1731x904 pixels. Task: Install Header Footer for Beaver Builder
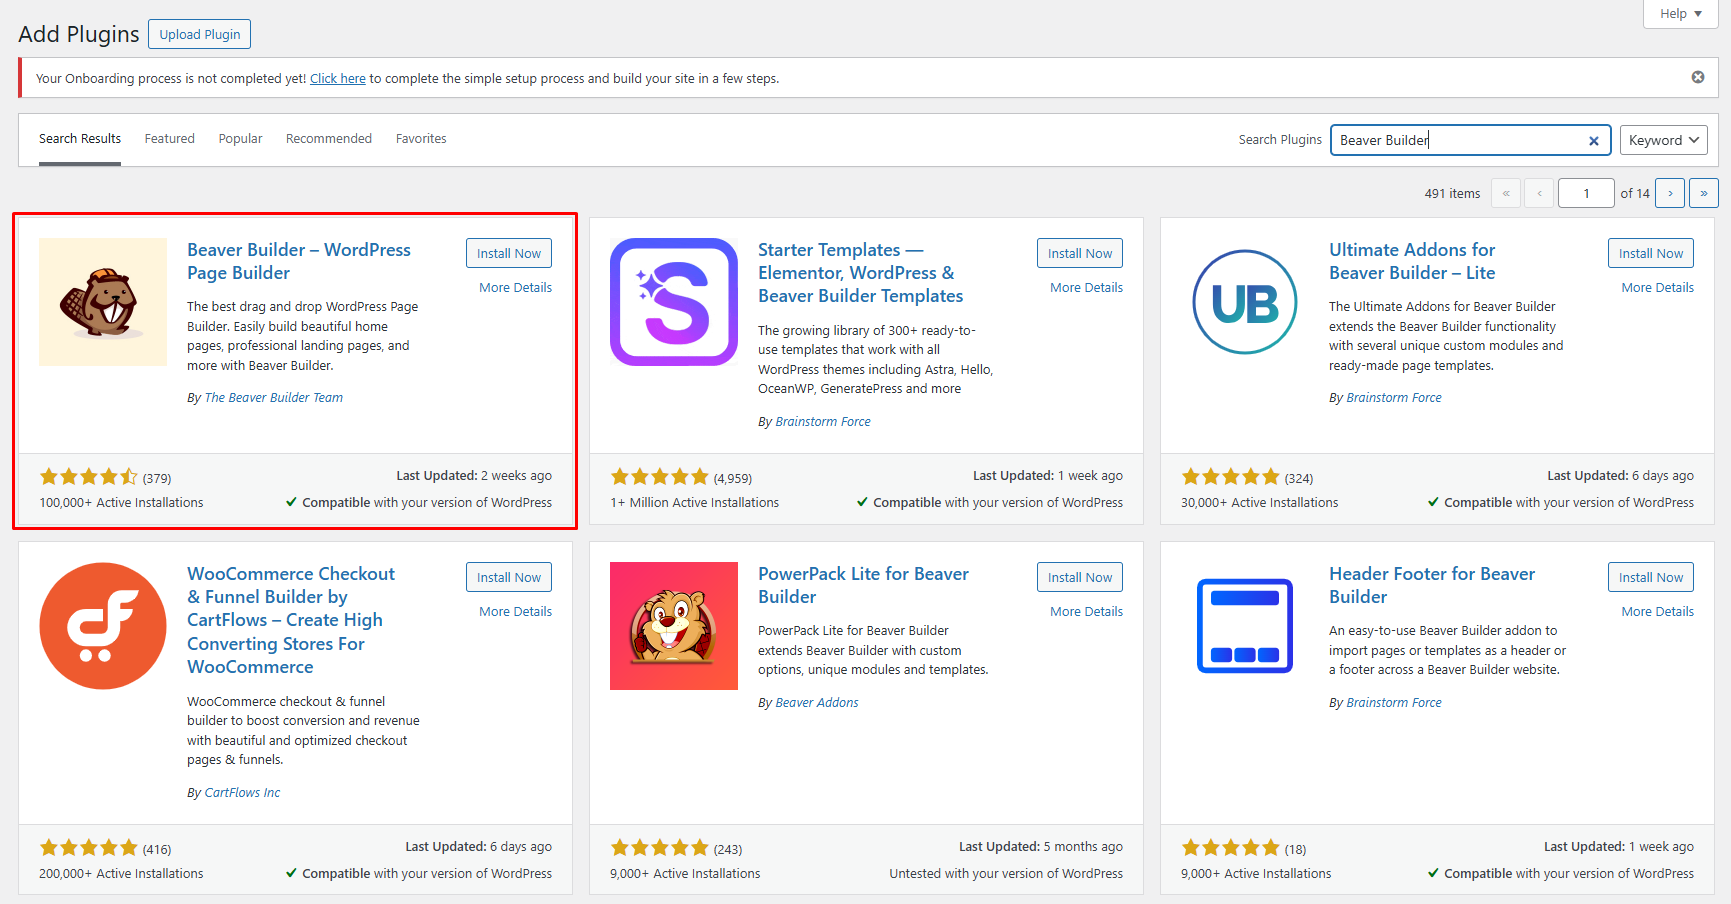pos(1651,577)
